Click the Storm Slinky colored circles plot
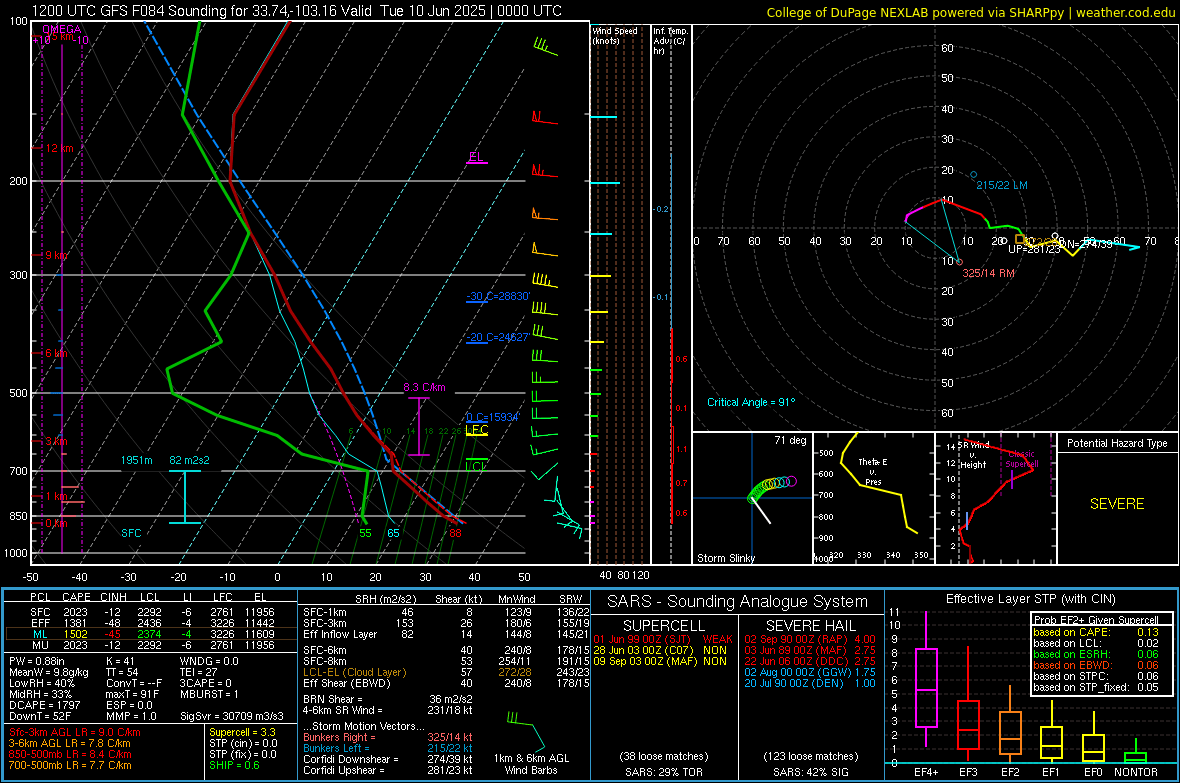Screen dimensions: 1180x783 (x=771, y=489)
